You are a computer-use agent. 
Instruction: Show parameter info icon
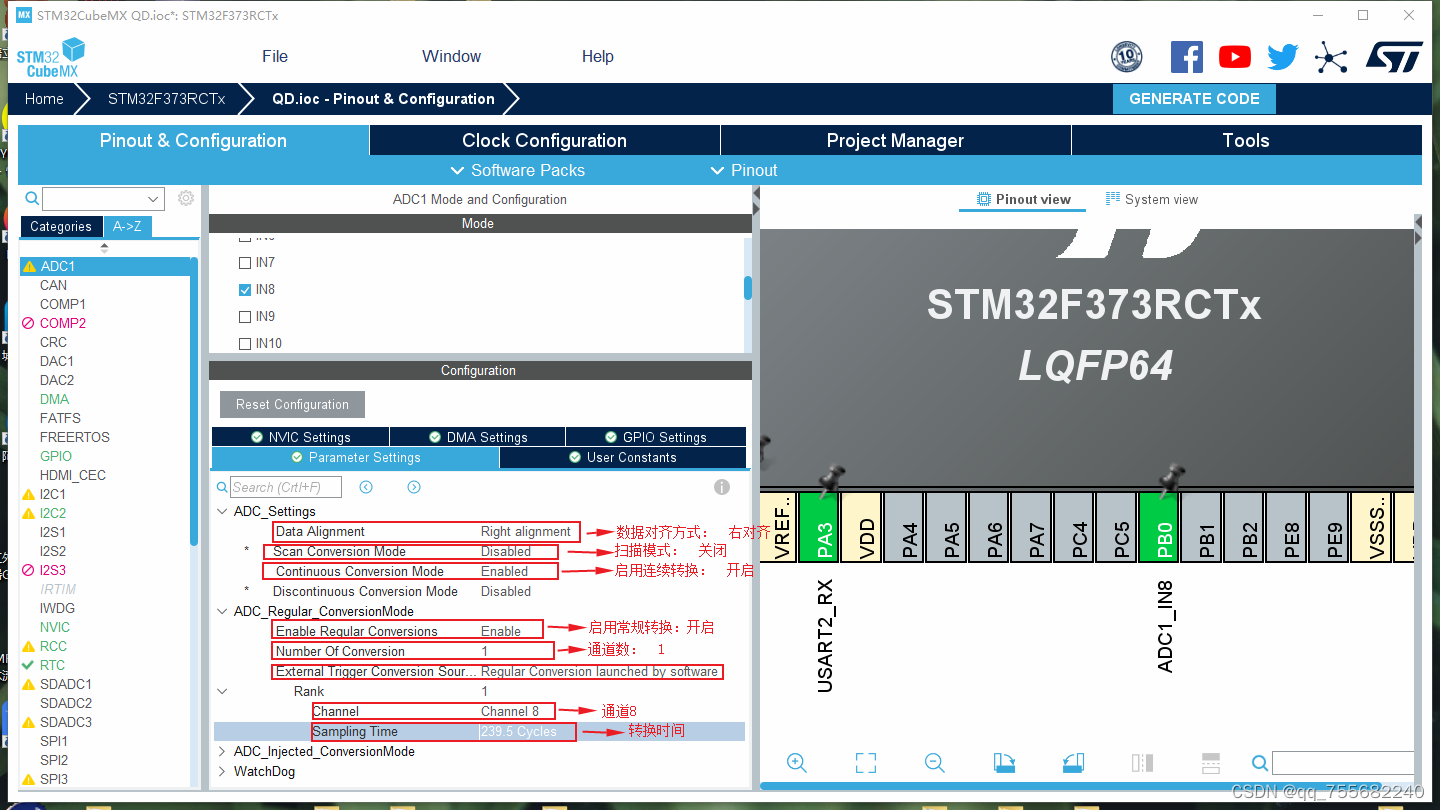click(x=722, y=487)
